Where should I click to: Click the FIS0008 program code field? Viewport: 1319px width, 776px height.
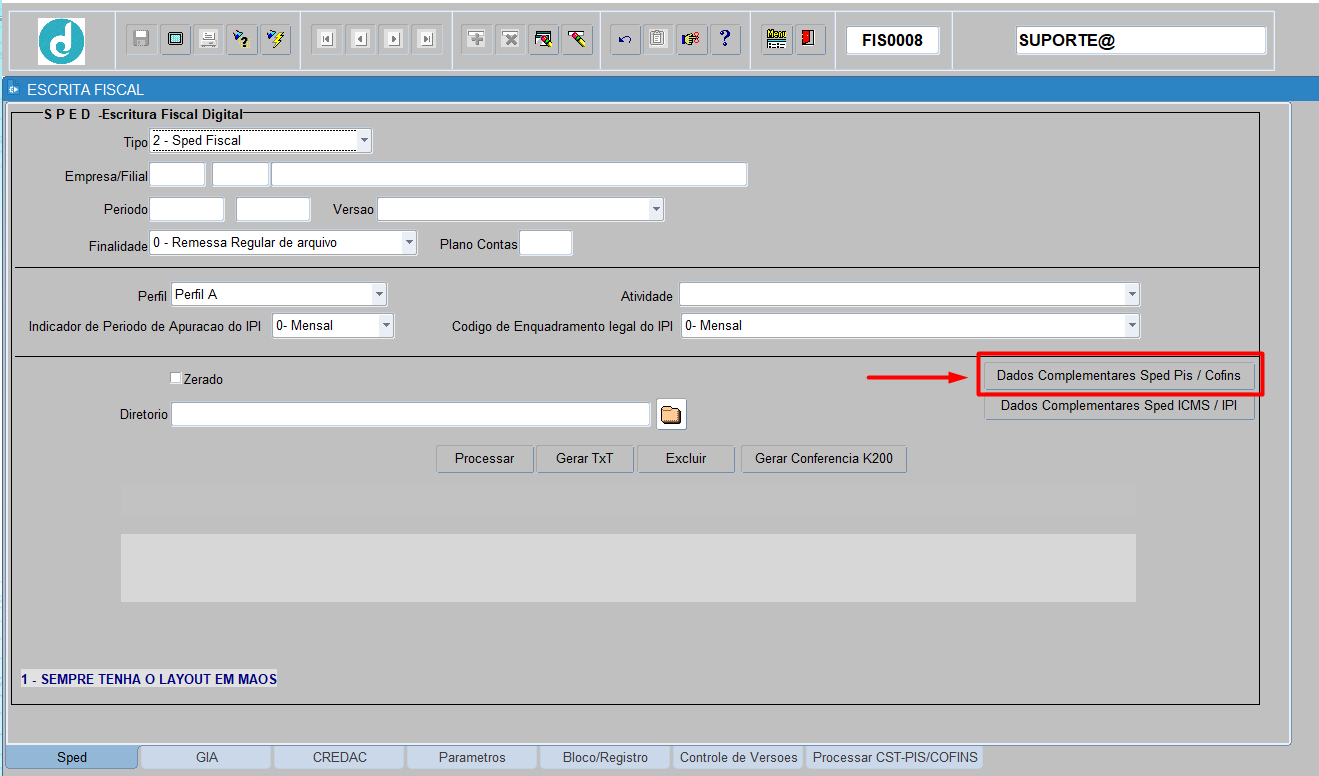click(893, 40)
